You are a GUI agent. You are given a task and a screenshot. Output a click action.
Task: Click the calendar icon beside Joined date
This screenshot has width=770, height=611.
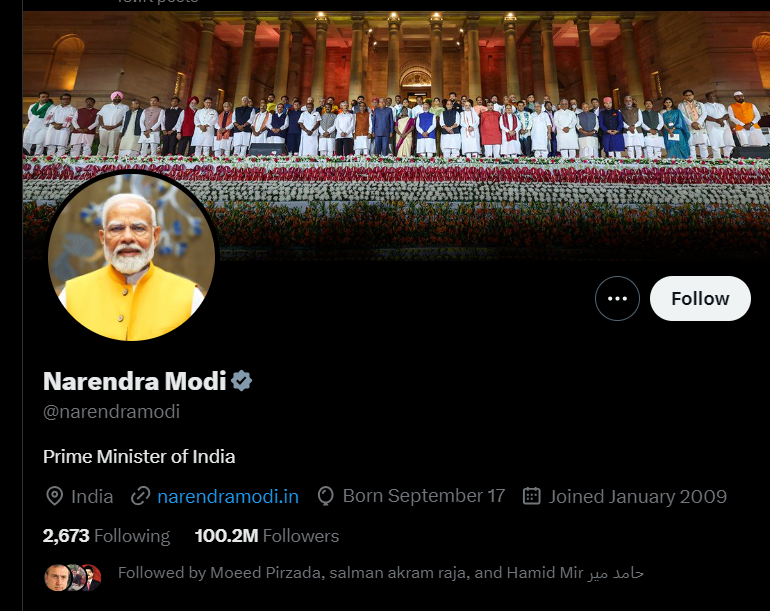[x=532, y=496]
